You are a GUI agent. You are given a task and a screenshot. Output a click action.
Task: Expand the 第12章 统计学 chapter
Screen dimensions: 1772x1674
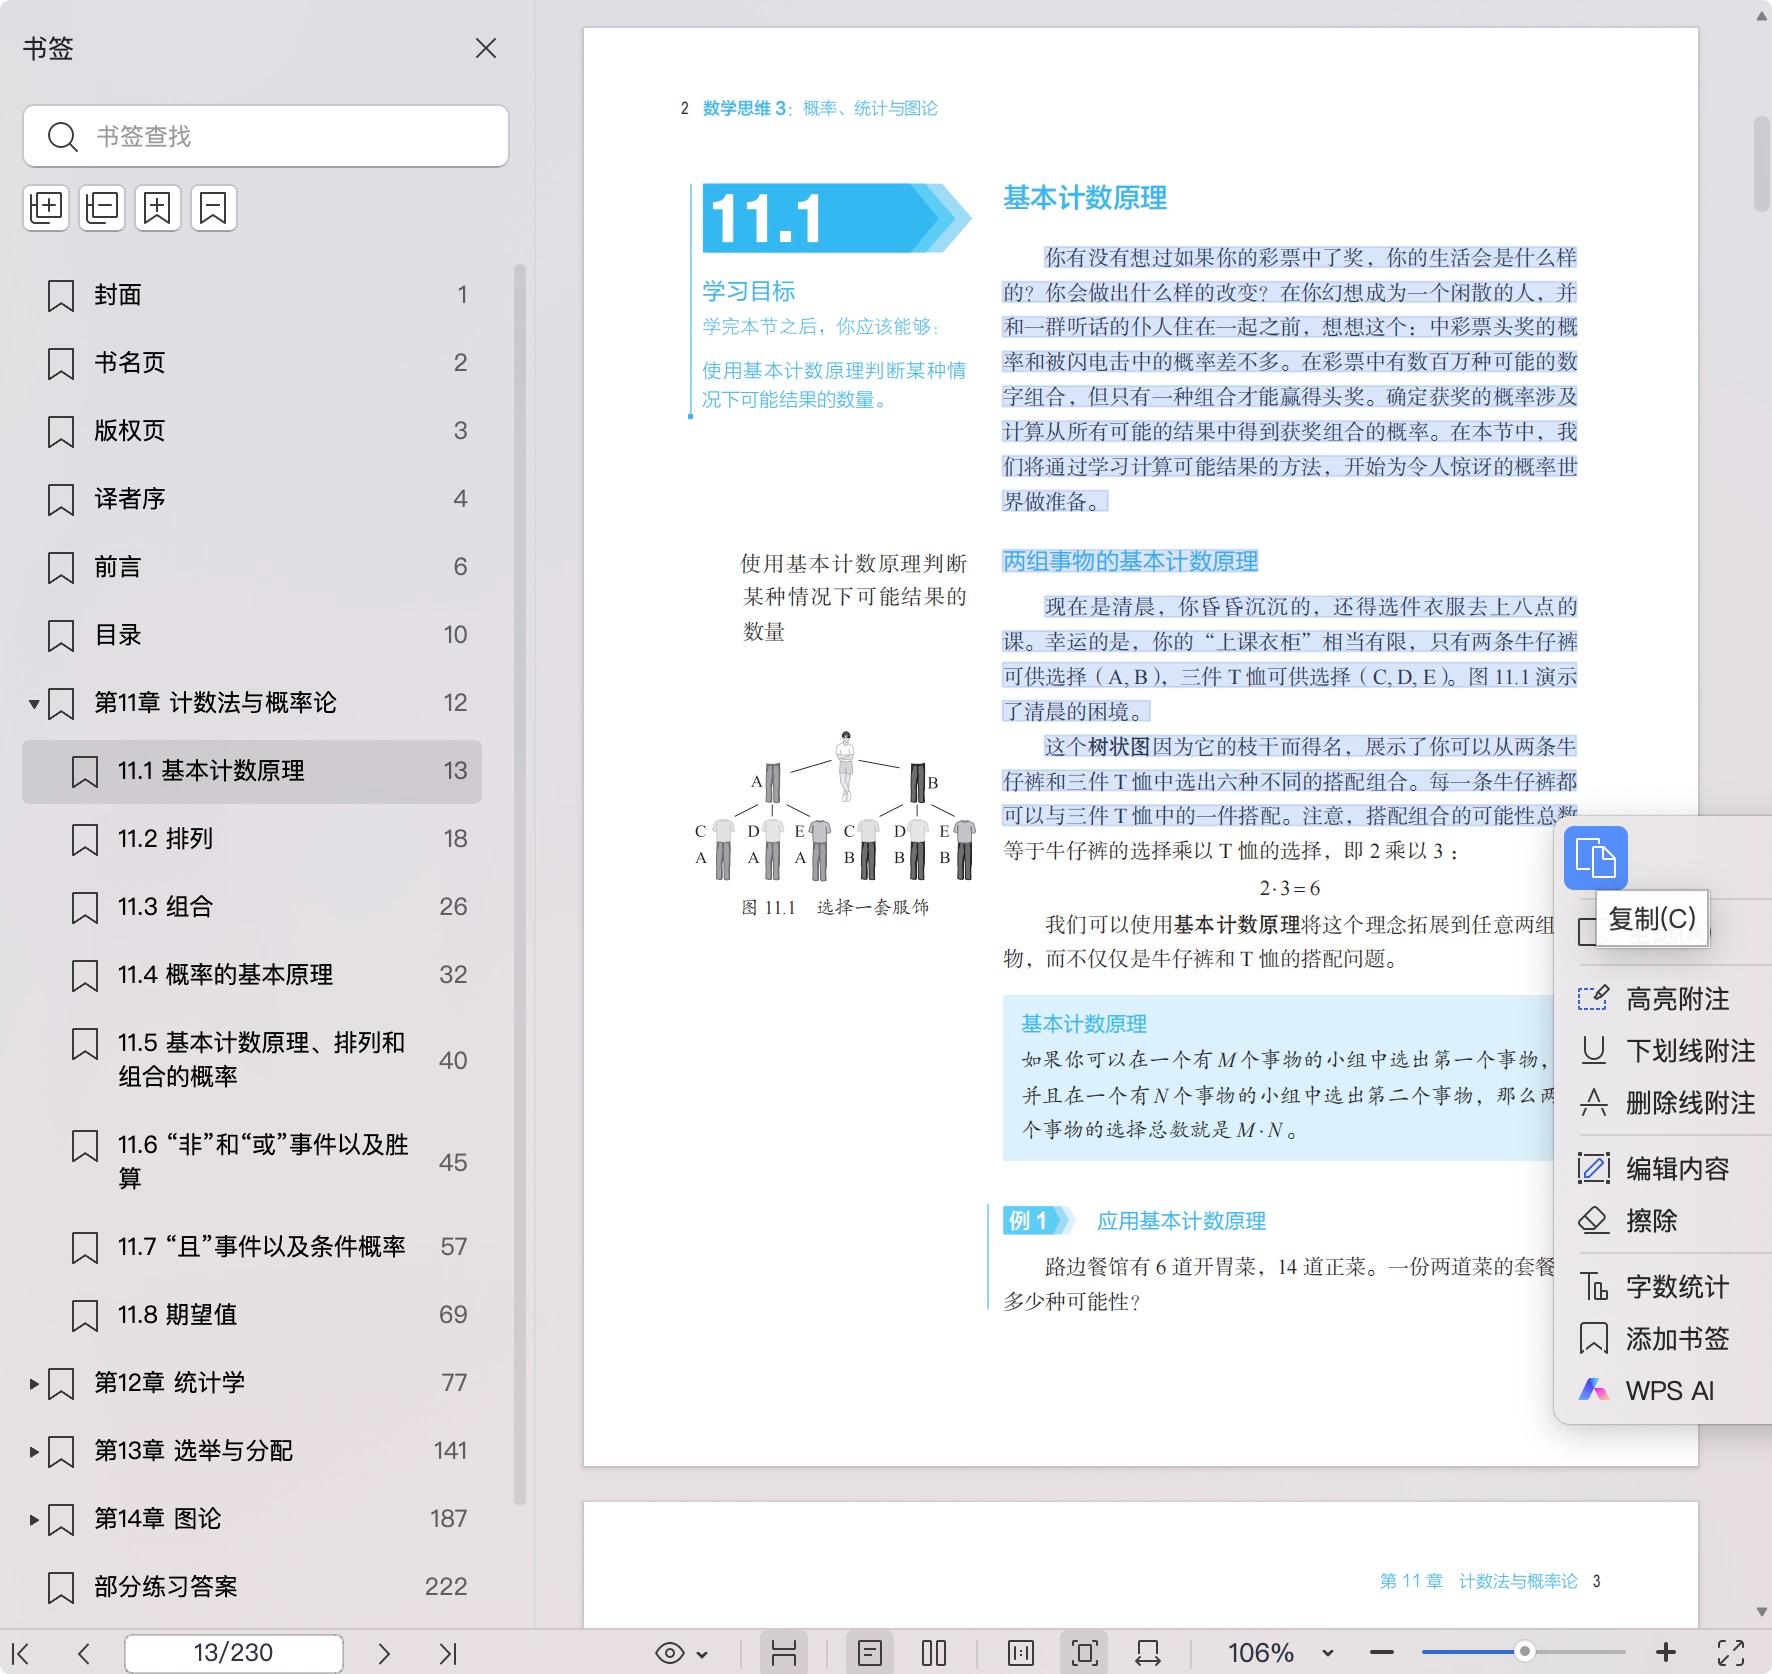(x=34, y=1384)
